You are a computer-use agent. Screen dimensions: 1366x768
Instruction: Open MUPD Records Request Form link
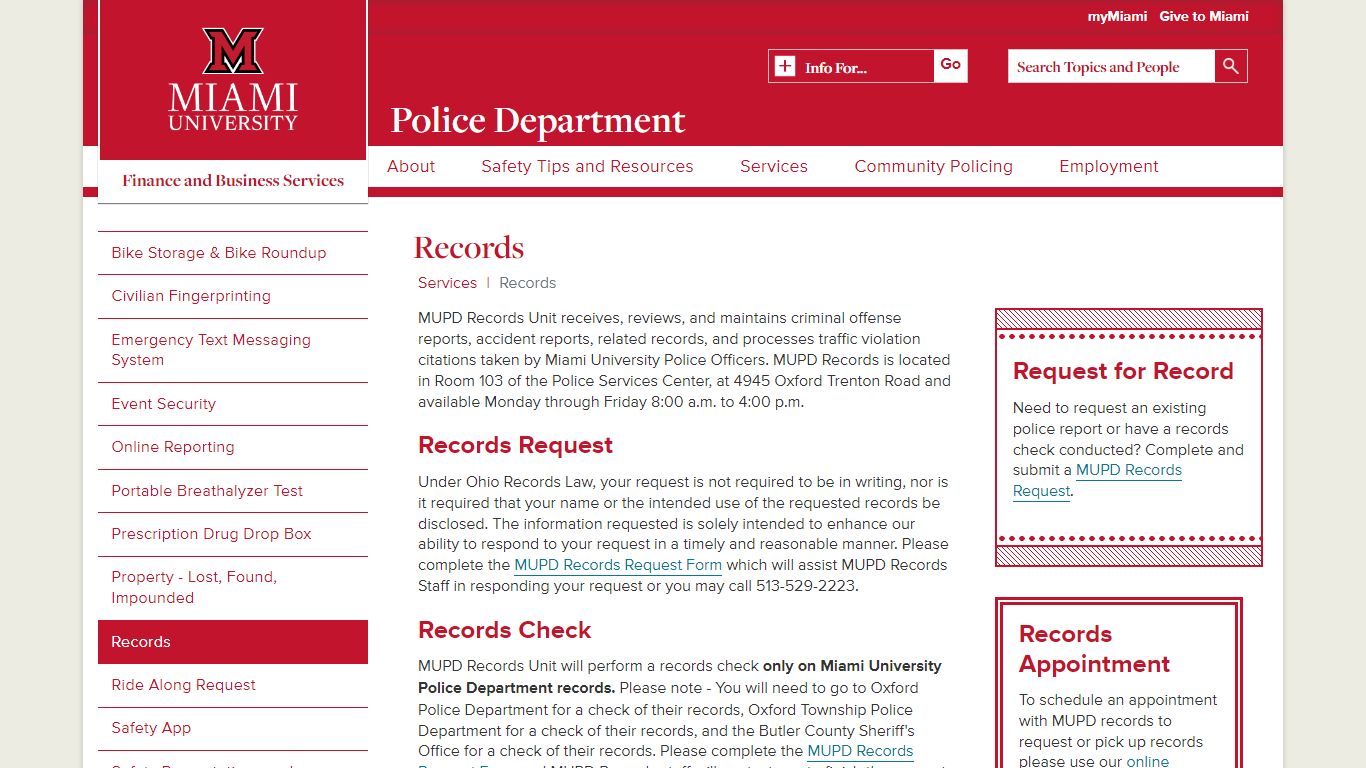pos(618,565)
